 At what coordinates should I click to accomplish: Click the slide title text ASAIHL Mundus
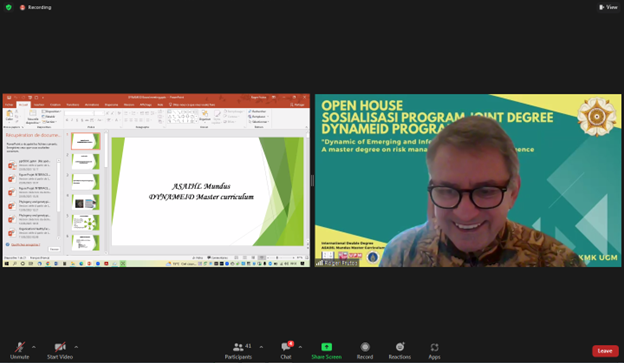pyautogui.click(x=201, y=186)
